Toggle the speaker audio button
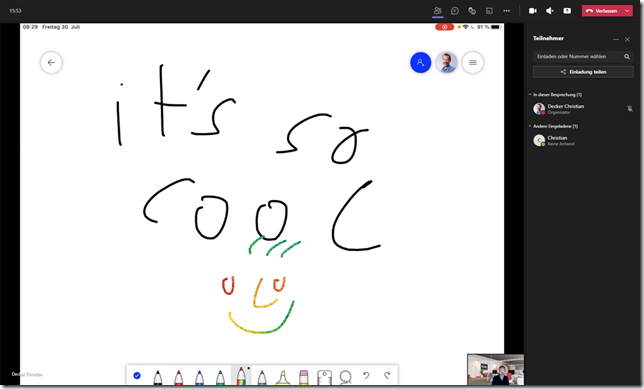The height and width of the screenshot is (389, 644). [550, 11]
